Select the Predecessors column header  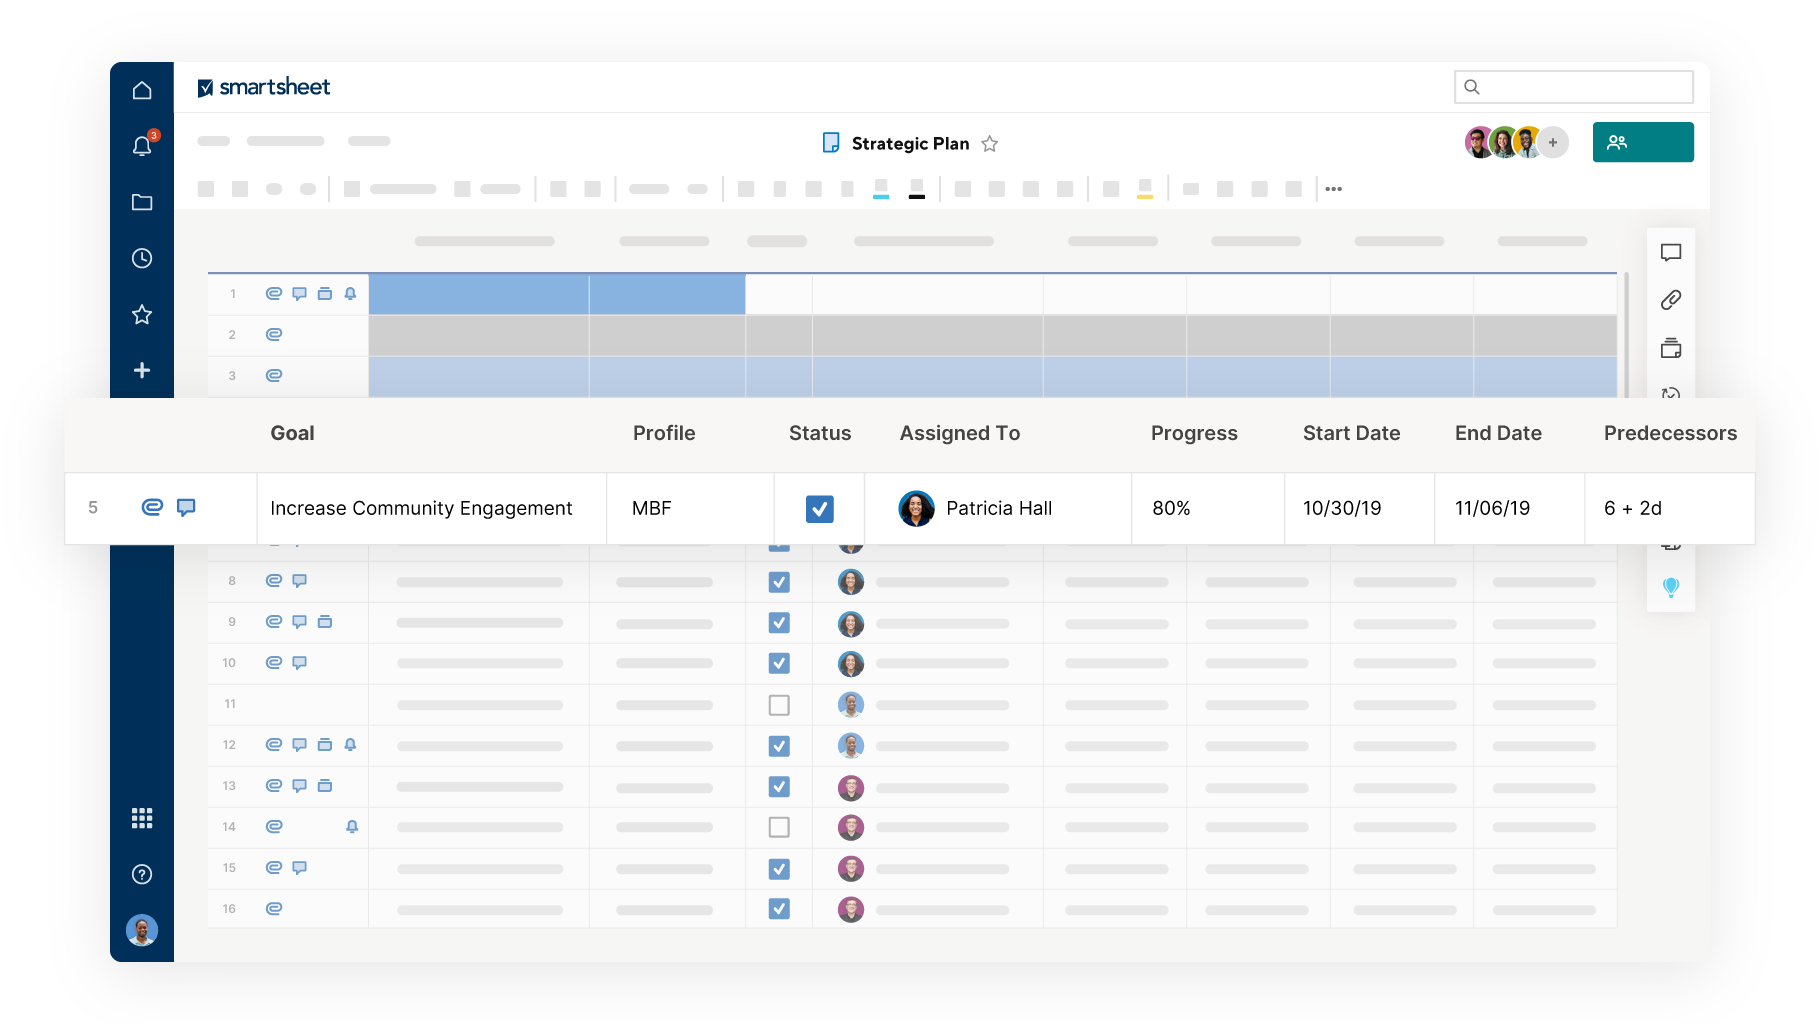click(x=1669, y=433)
